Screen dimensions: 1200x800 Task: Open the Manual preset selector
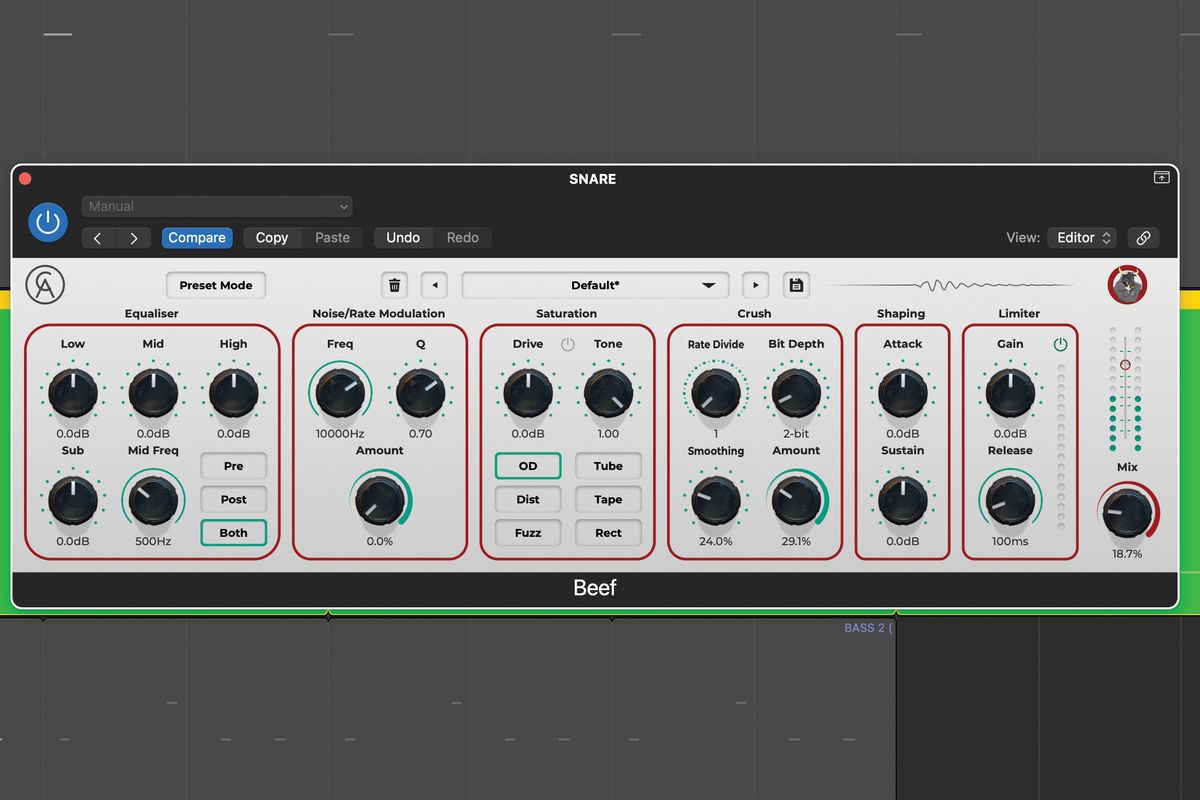217,206
